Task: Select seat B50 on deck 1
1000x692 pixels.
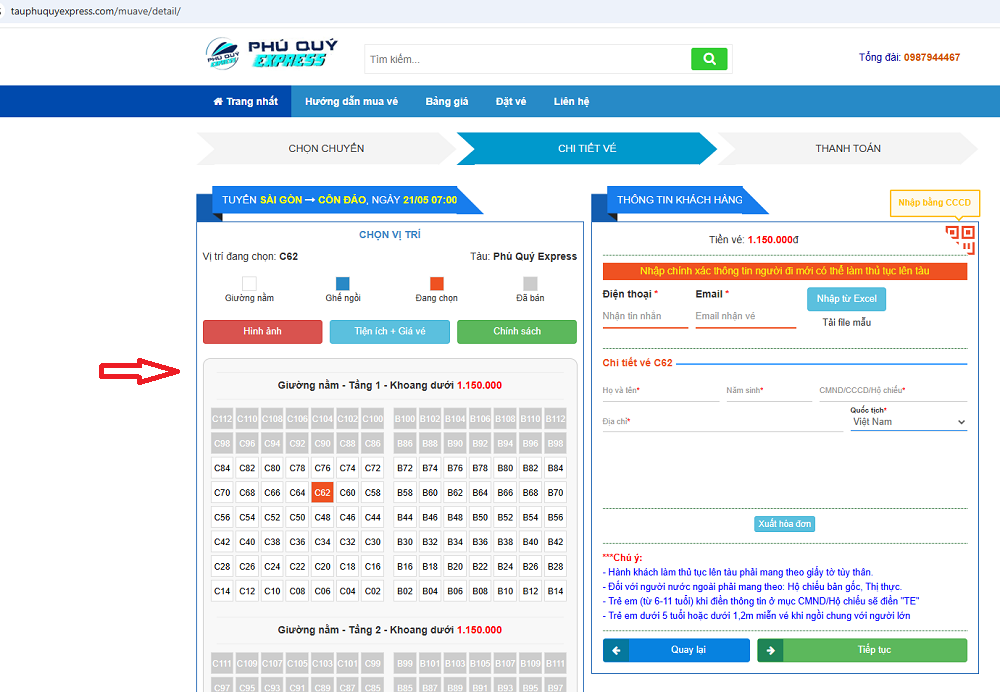Action: click(x=480, y=517)
